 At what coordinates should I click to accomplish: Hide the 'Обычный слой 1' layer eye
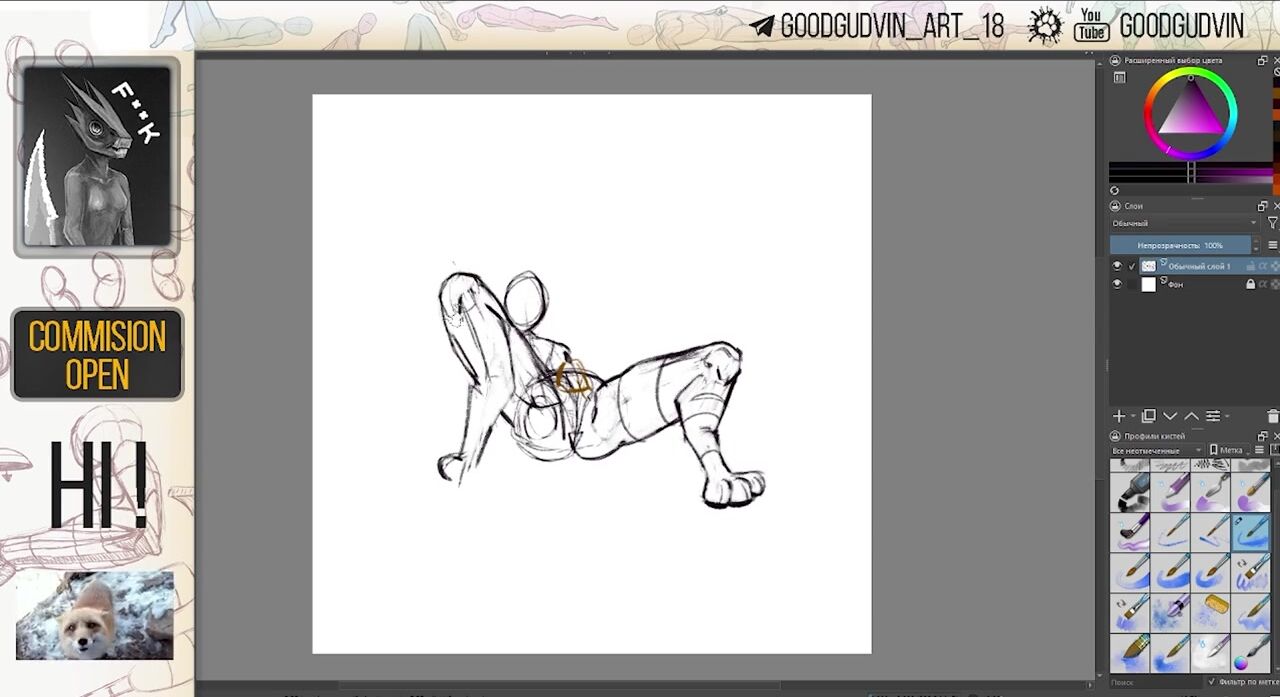tap(1117, 266)
